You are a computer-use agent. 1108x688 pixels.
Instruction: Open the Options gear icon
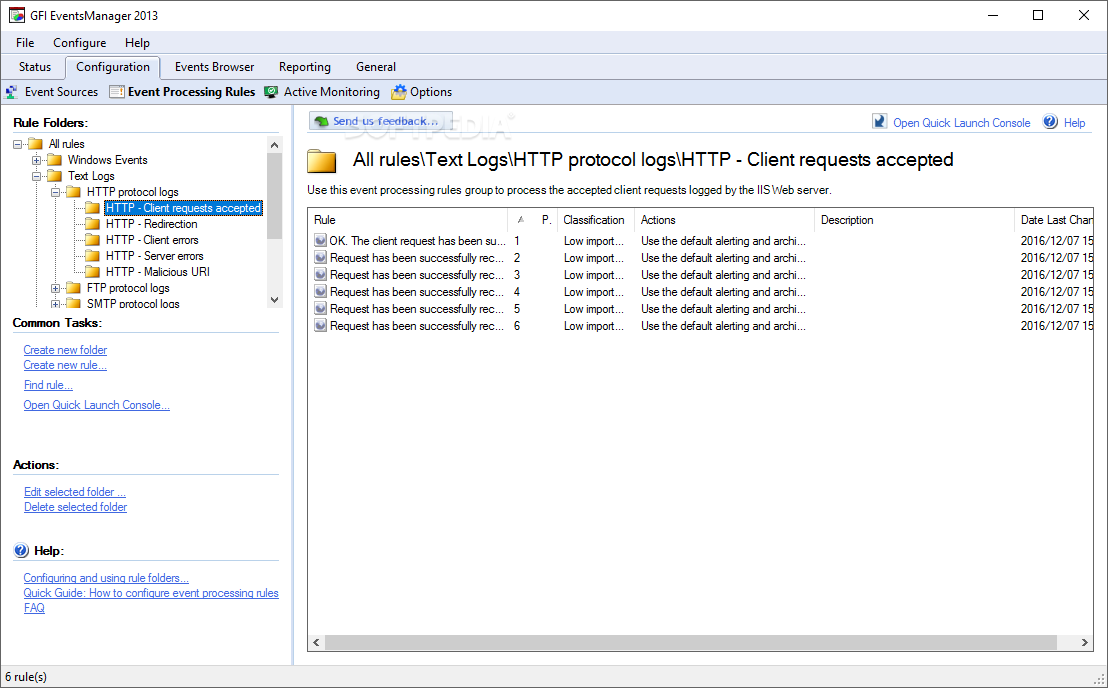click(399, 92)
